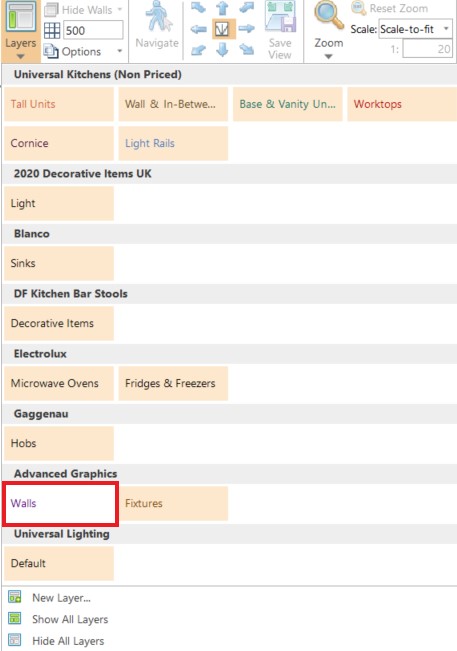Select the center plan view icon
Viewport: 457px width, 651px height.
pos(223,29)
